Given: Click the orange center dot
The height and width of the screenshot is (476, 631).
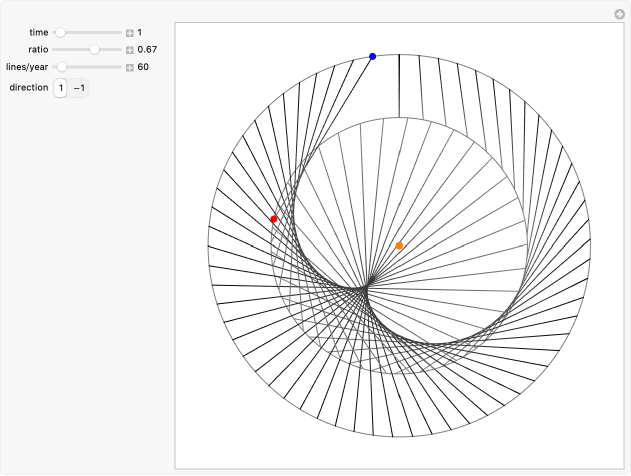Looking at the screenshot, I should 399,245.
